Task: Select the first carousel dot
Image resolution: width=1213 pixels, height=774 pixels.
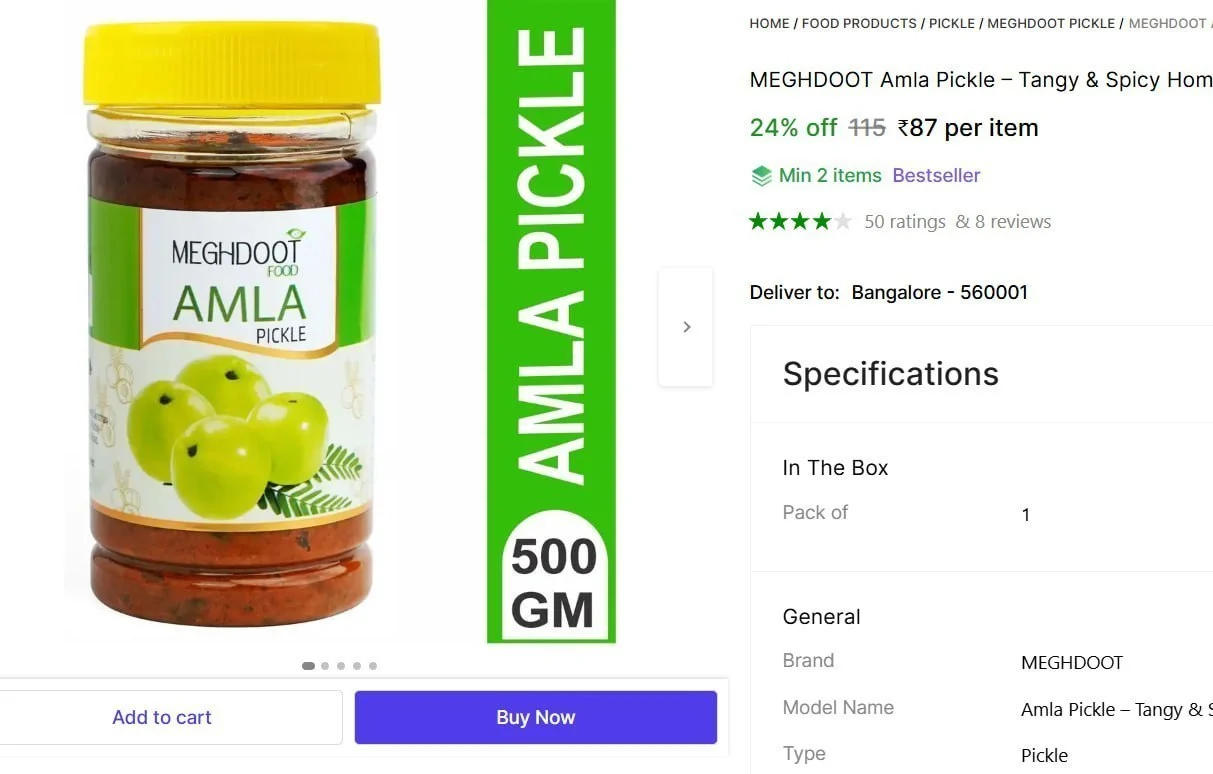Action: 308,666
